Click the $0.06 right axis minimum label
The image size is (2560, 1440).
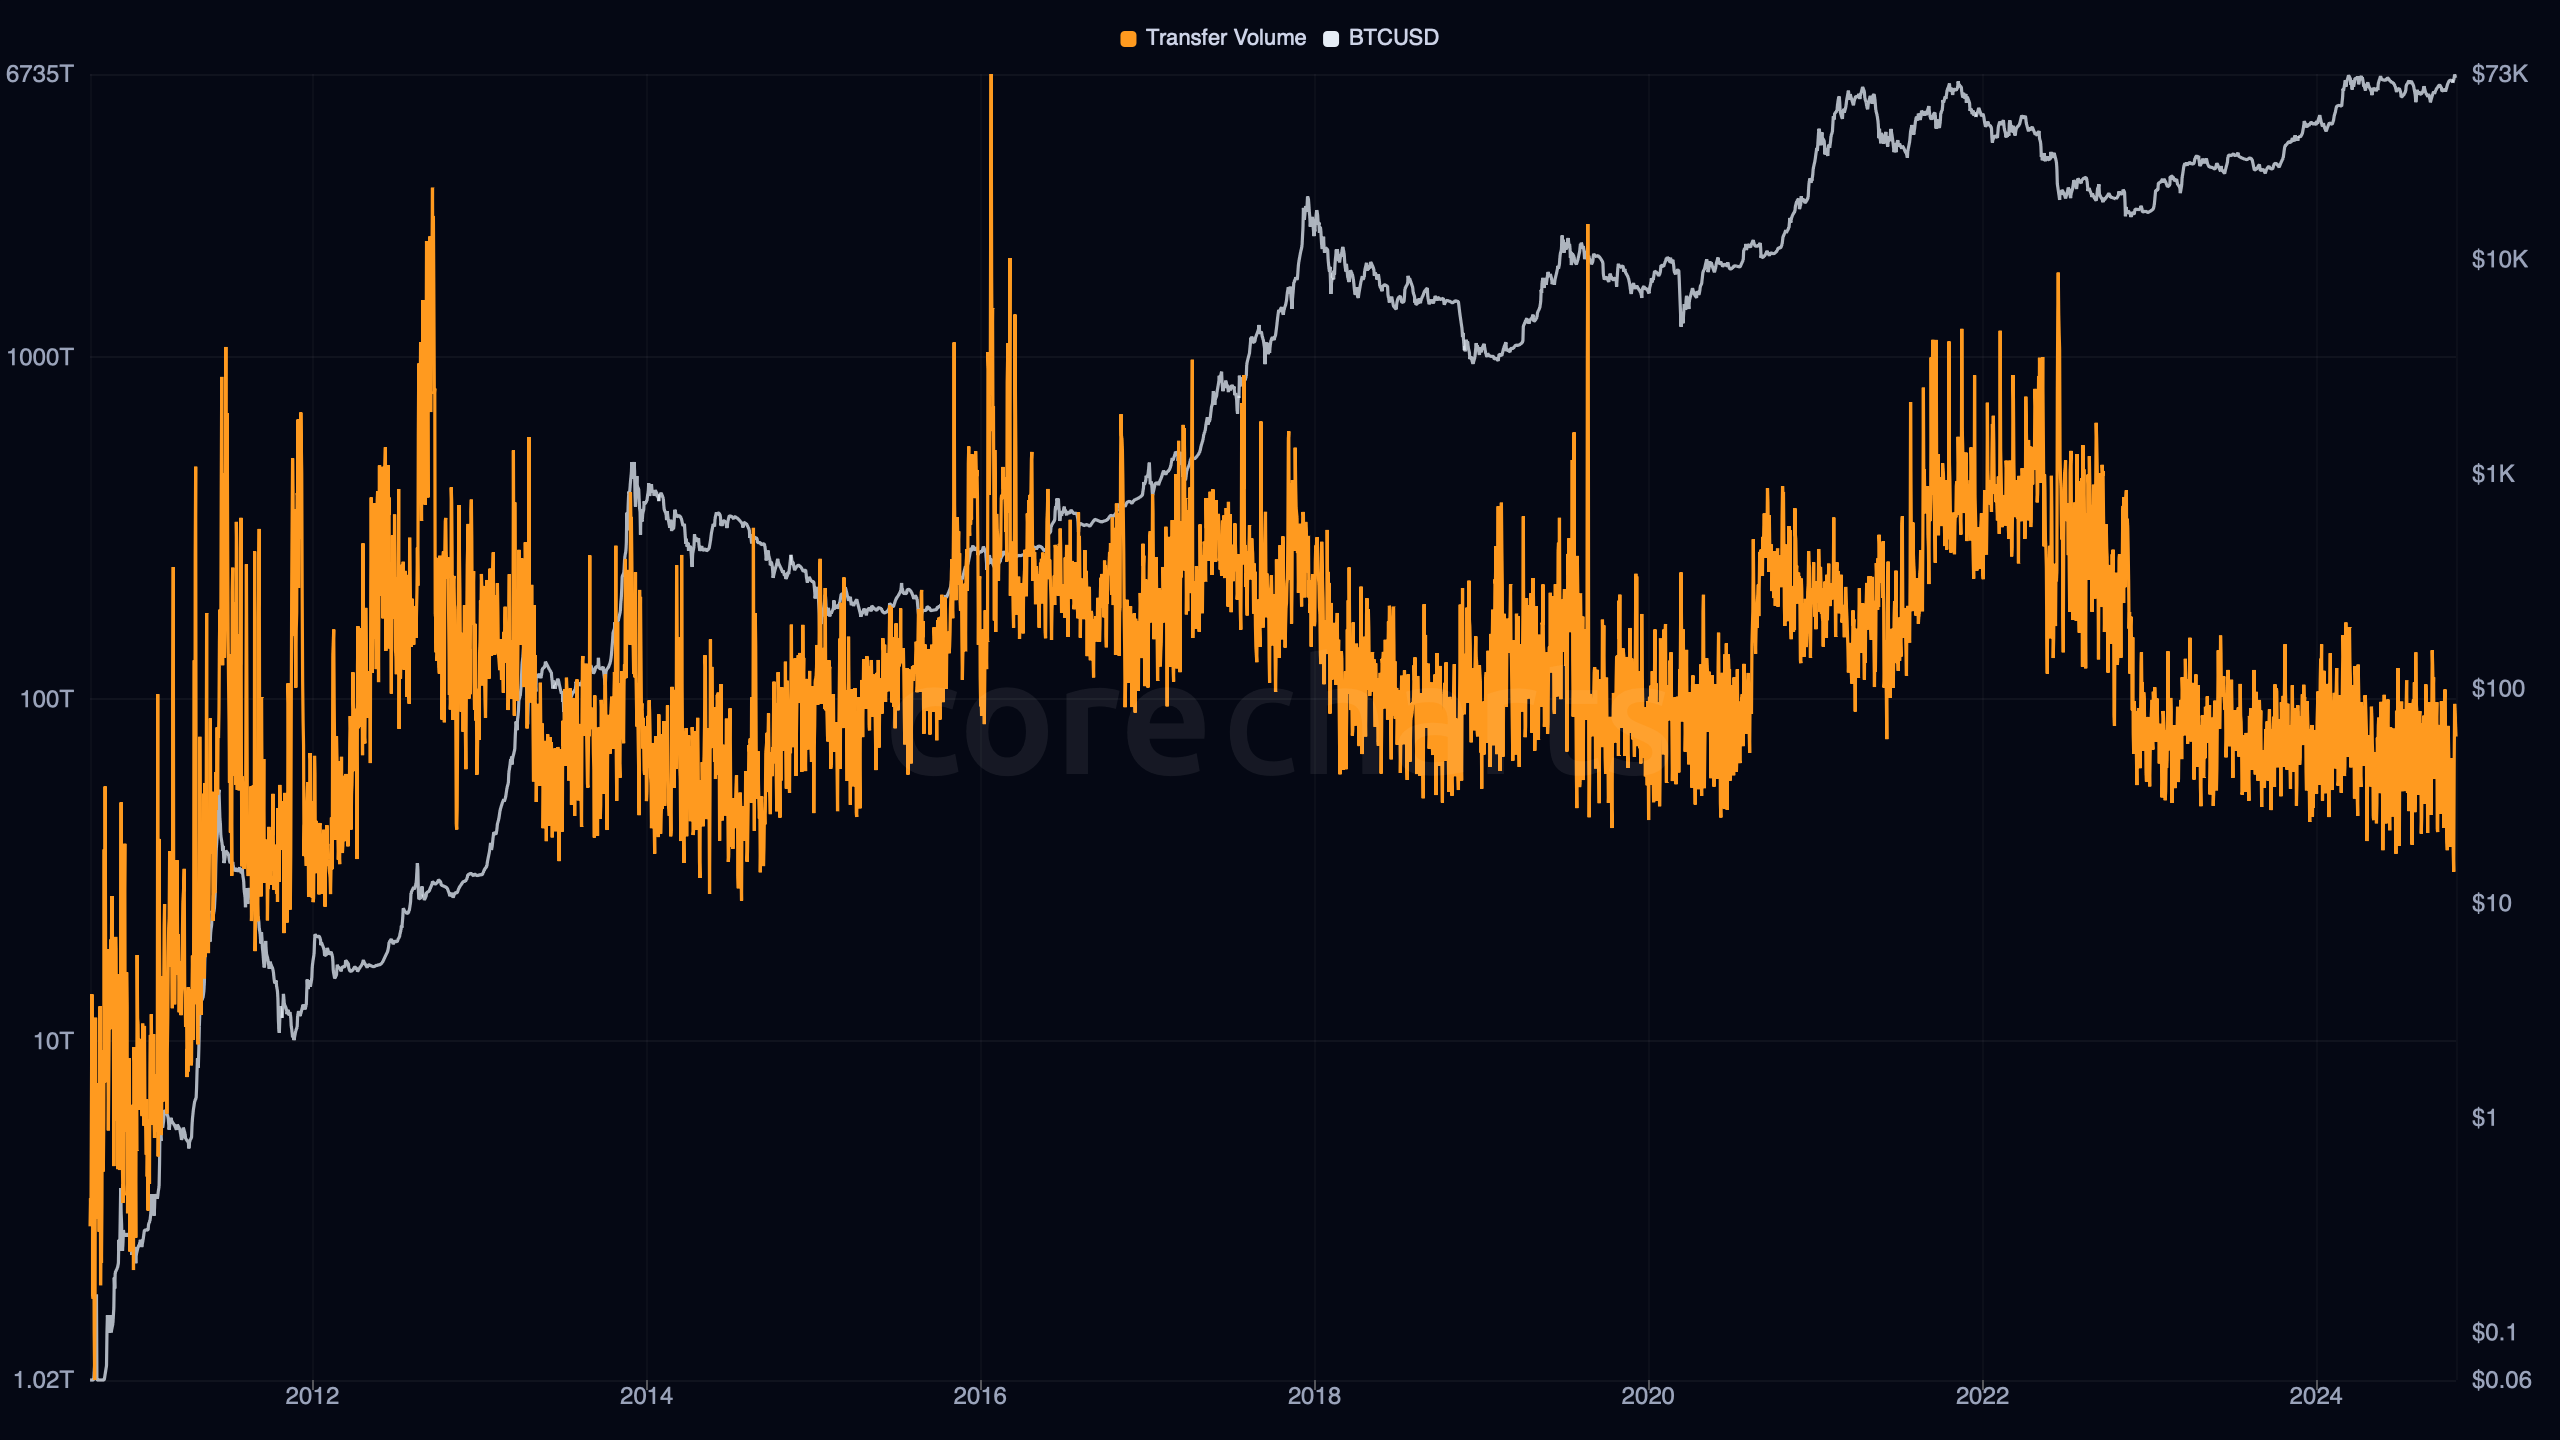2500,1380
